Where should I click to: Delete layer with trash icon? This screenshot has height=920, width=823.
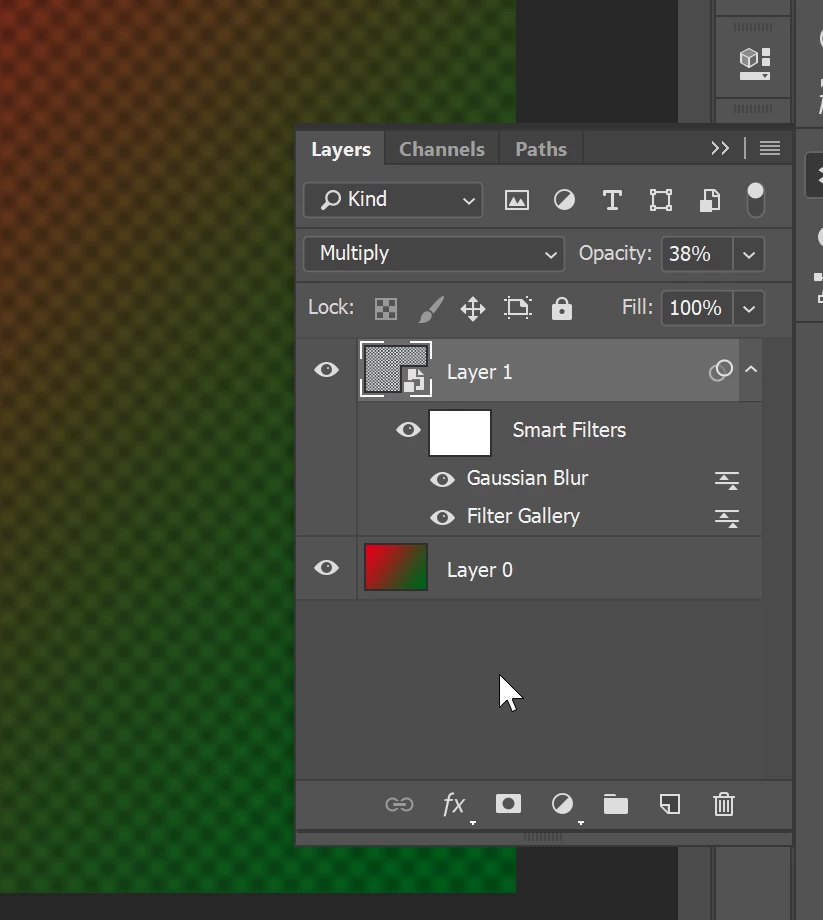724,804
